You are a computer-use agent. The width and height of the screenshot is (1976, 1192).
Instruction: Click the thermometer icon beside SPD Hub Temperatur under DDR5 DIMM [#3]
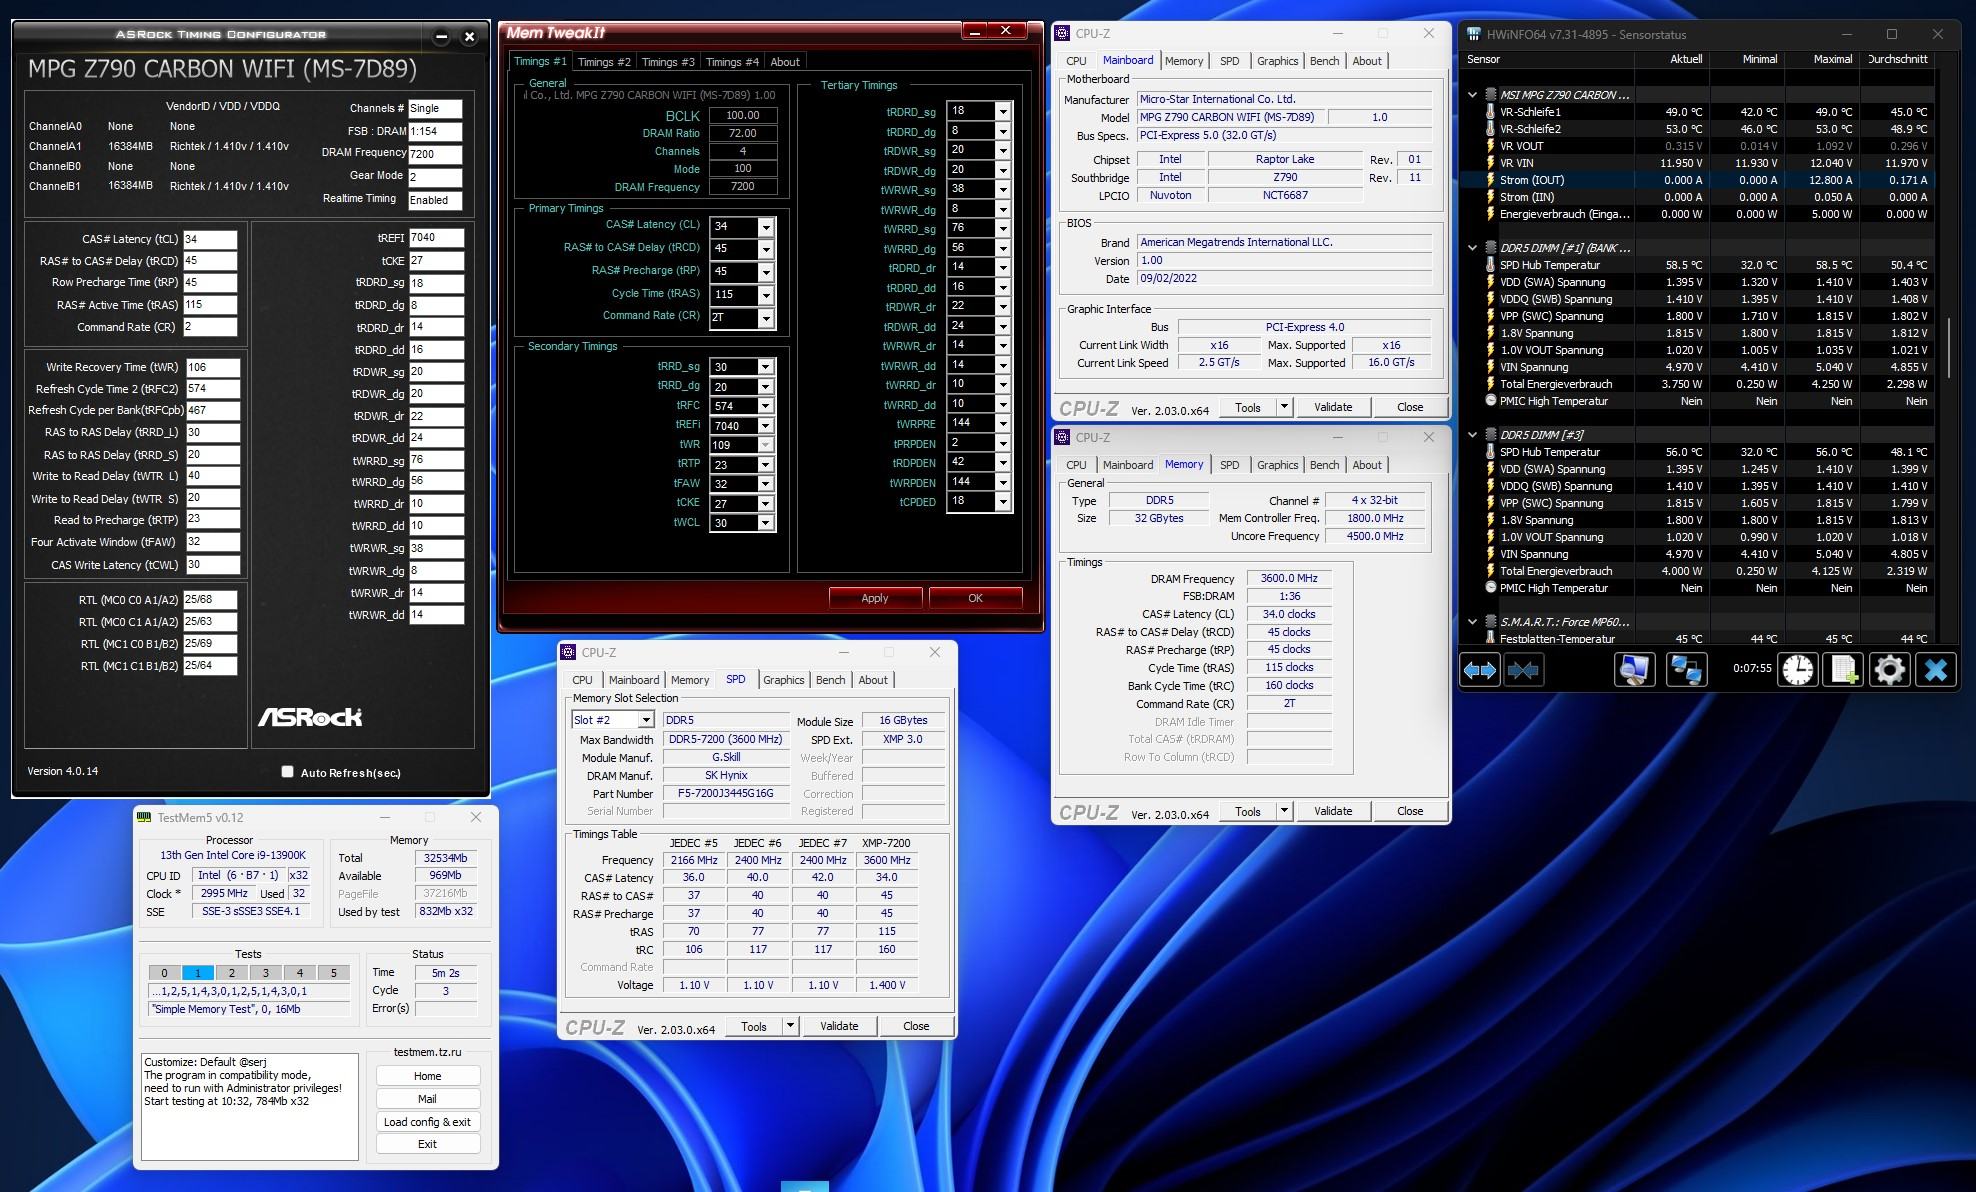(1490, 452)
